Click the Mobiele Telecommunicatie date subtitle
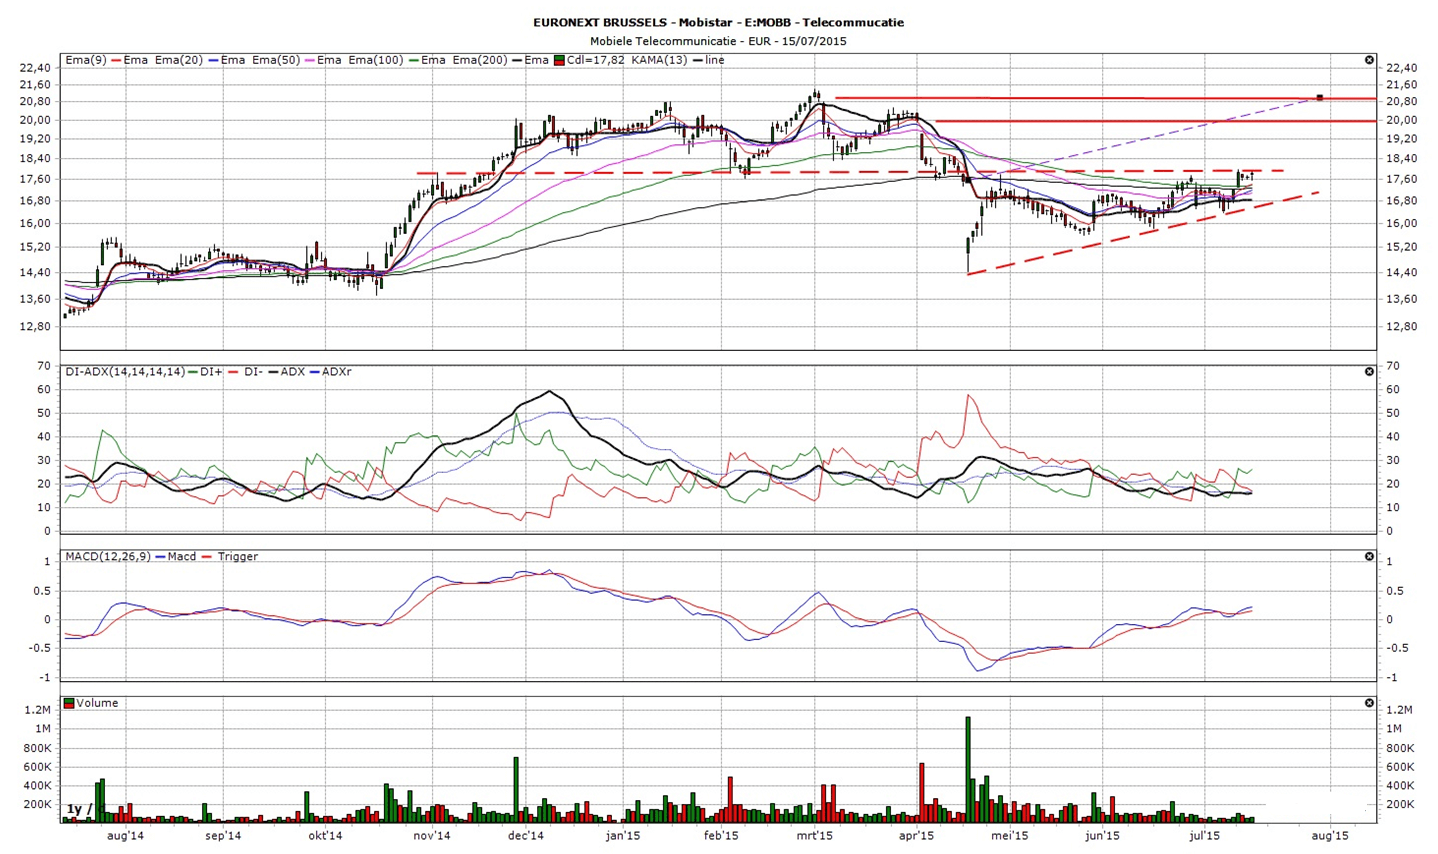1438x854 pixels. (718, 41)
